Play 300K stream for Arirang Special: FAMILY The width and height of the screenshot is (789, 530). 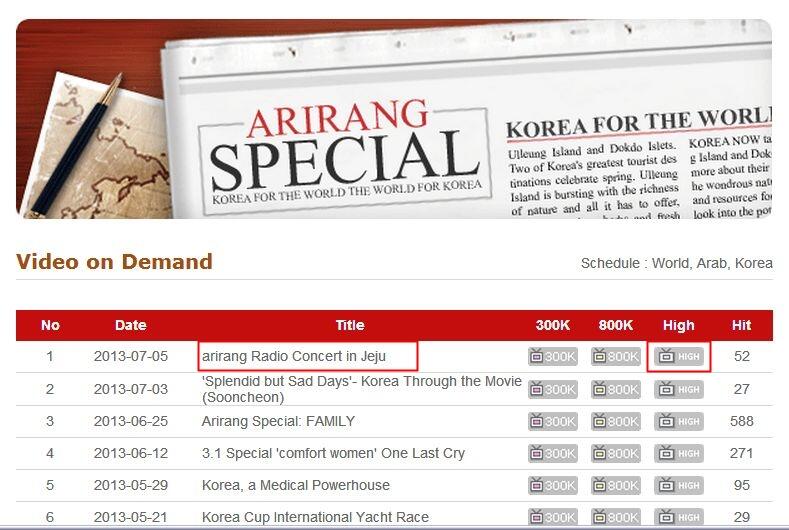pyautogui.click(x=553, y=421)
